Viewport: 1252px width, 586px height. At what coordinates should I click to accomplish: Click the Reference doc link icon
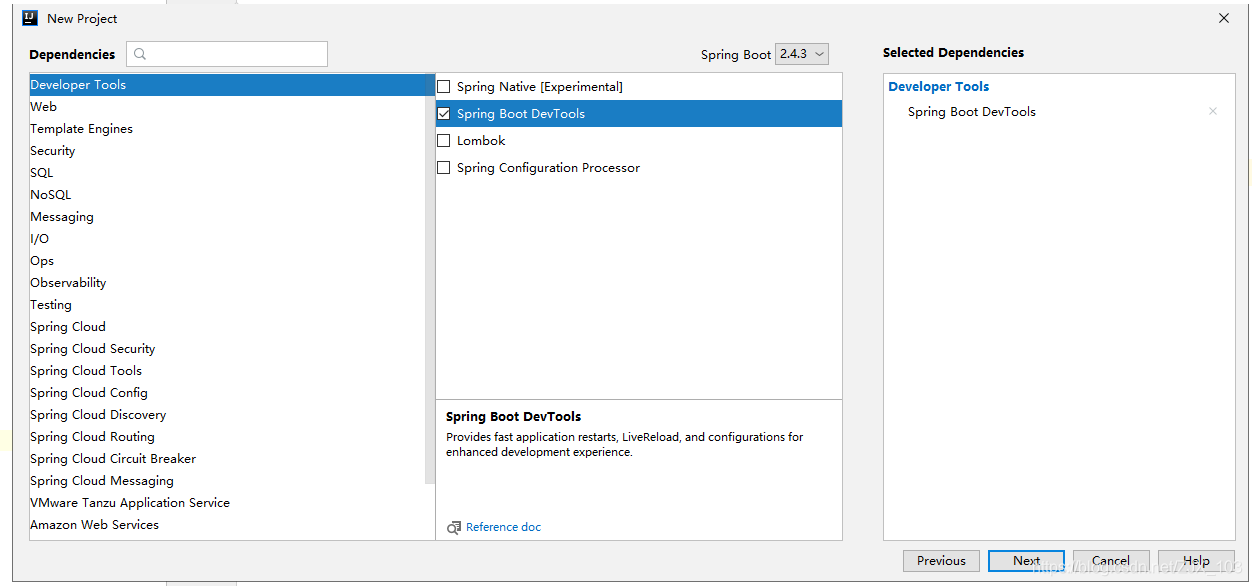coord(454,527)
